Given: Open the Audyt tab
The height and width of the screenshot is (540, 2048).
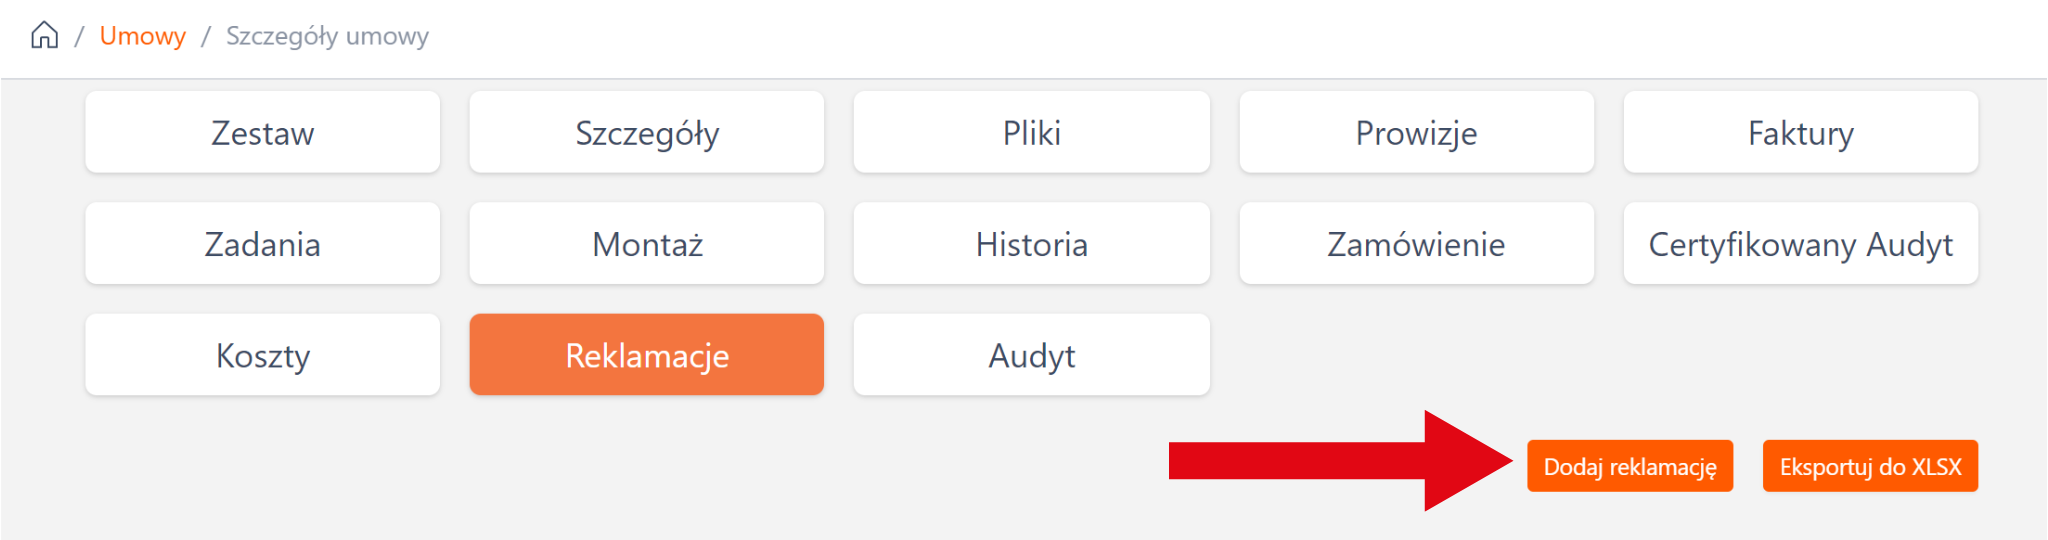Looking at the screenshot, I should click(x=1031, y=355).
